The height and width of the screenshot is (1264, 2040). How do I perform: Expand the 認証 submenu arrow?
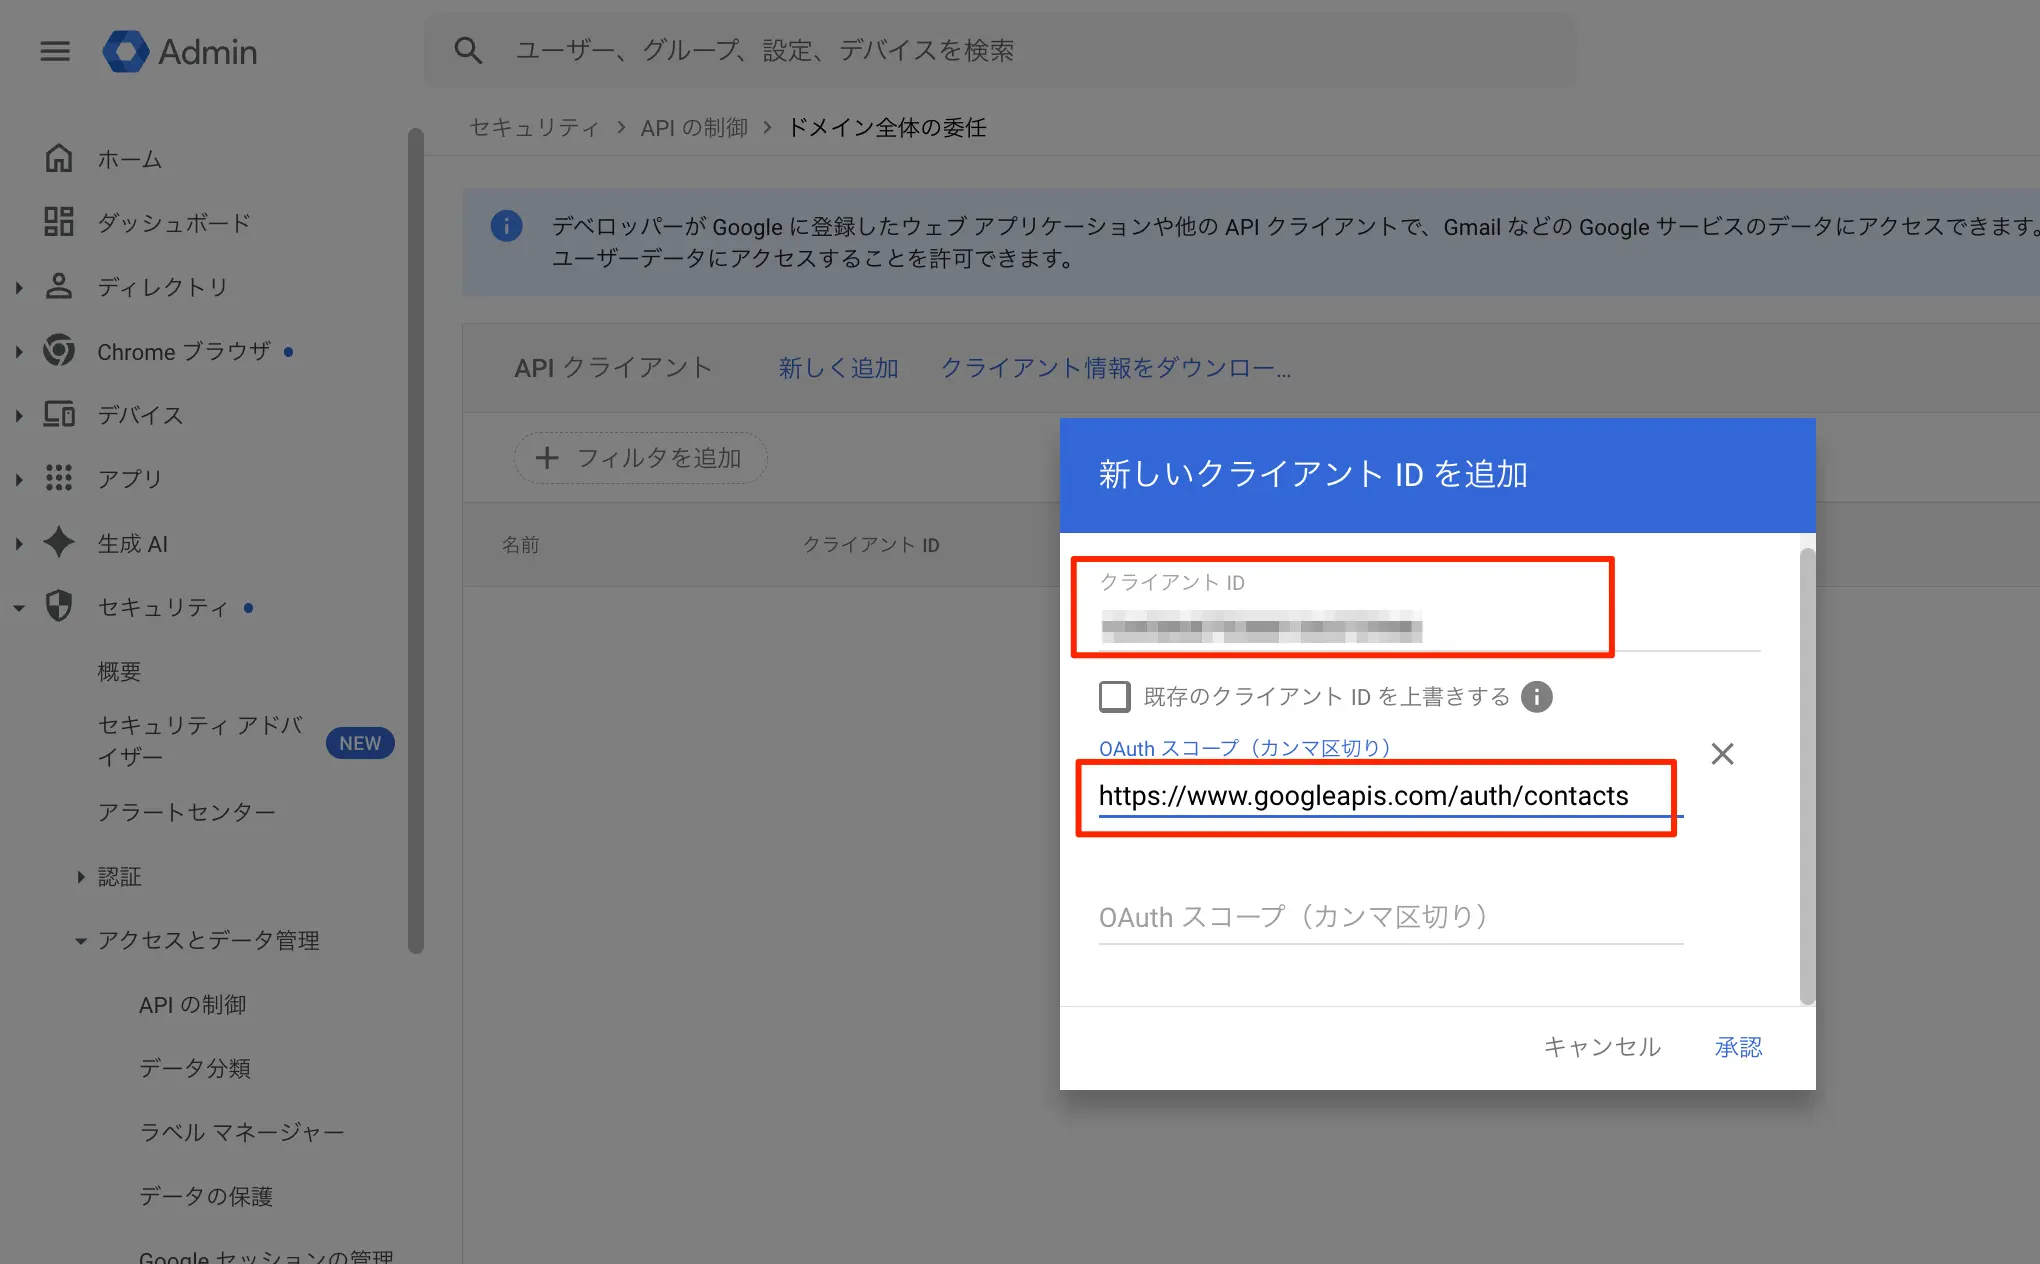81,877
